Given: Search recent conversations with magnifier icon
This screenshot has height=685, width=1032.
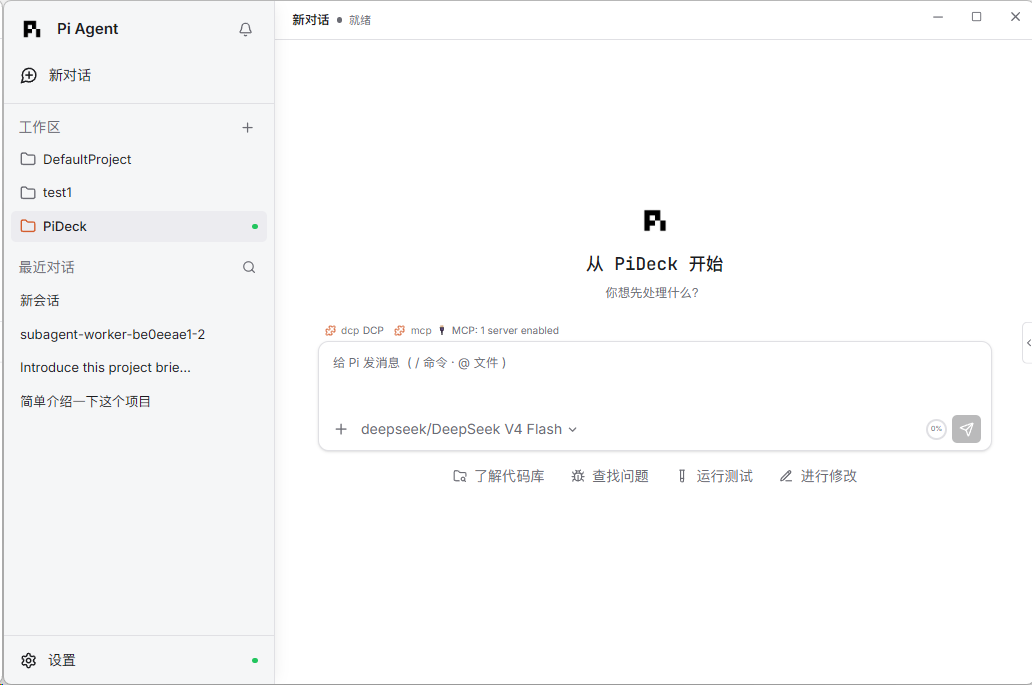Looking at the screenshot, I should click(x=249, y=267).
